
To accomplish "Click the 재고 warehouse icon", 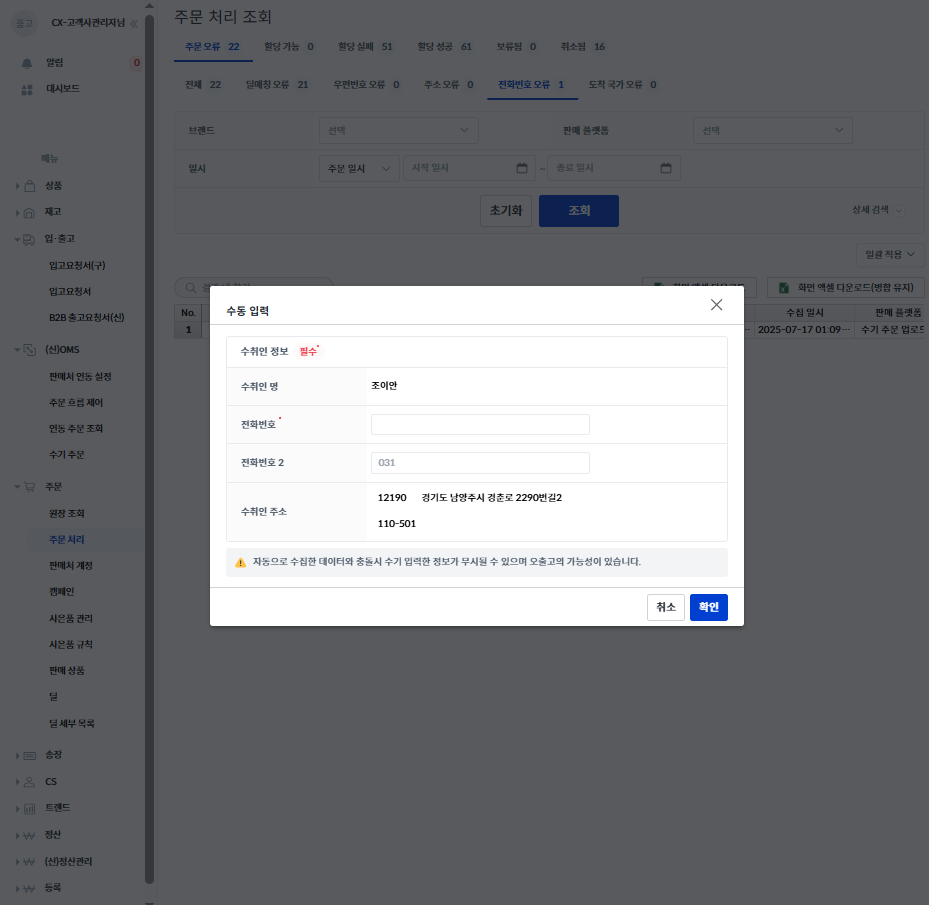I will (29, 212).
